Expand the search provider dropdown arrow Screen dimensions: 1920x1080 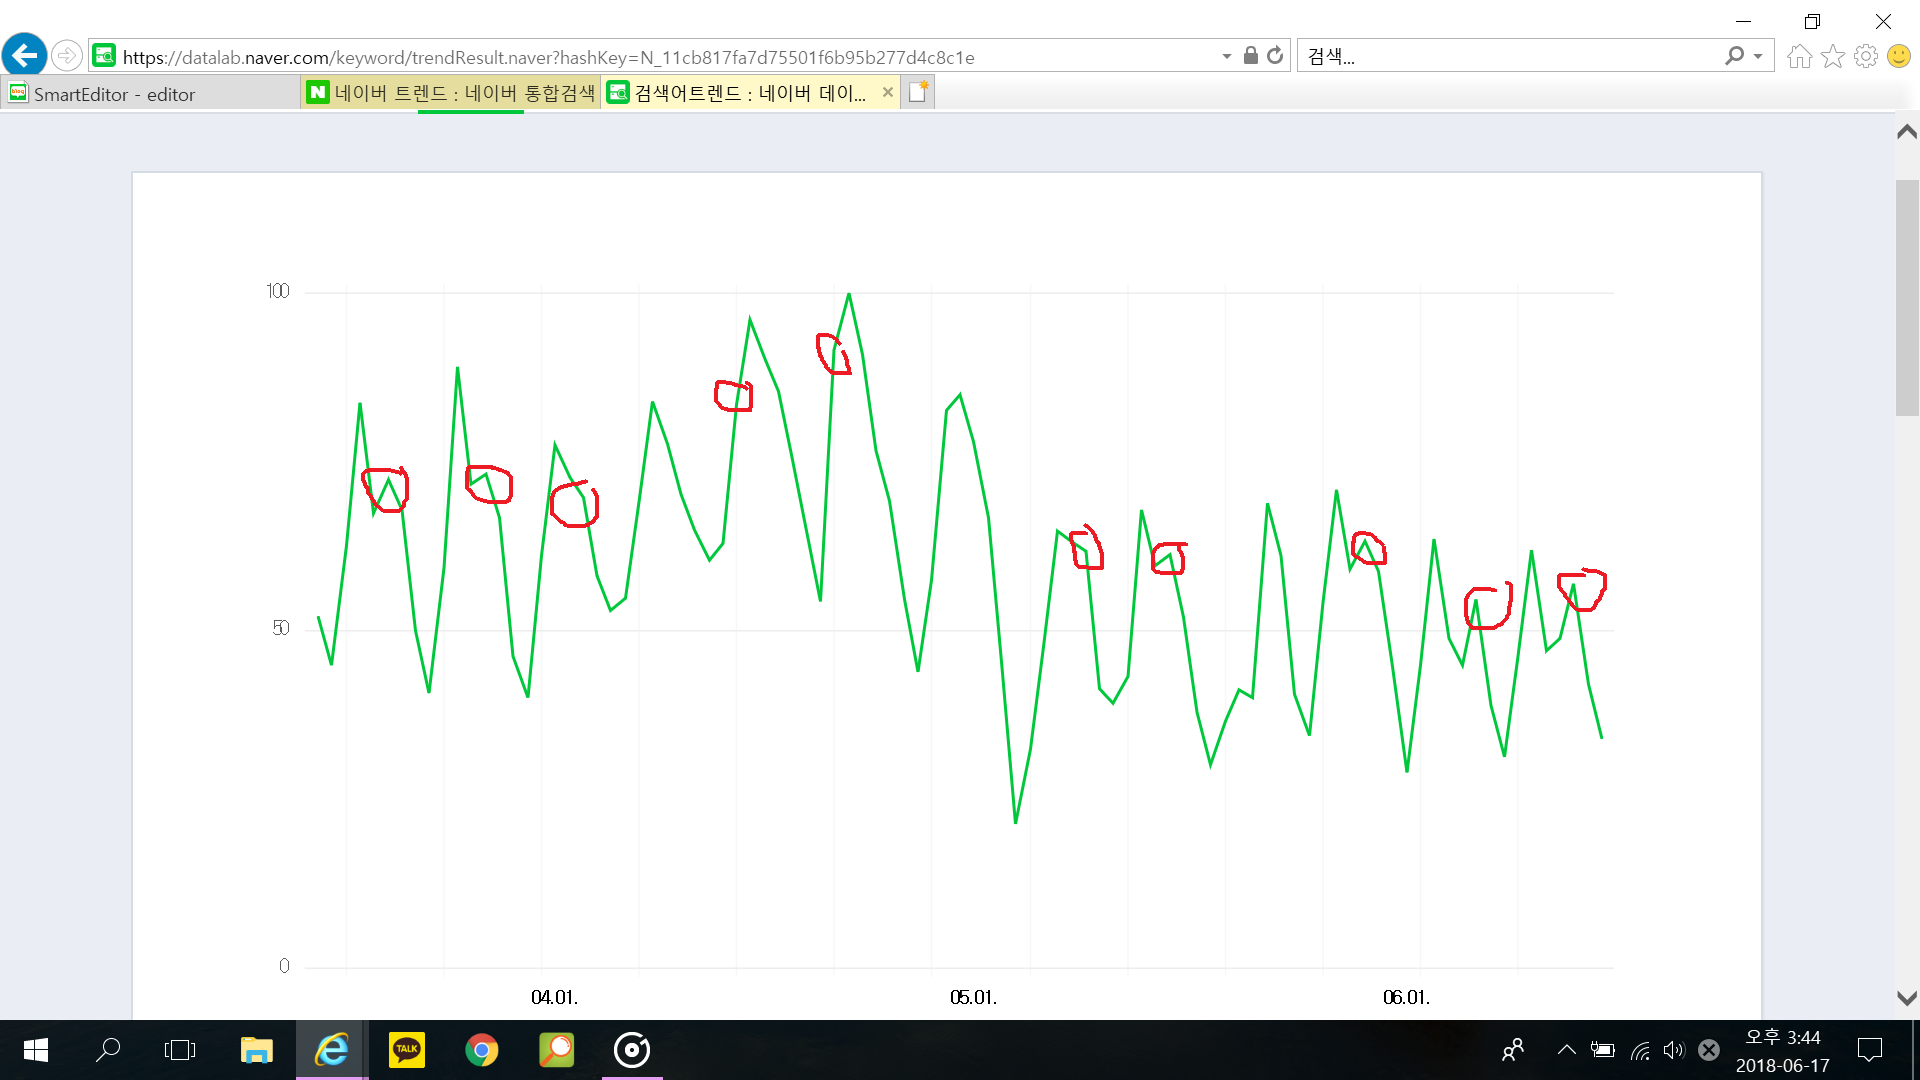(1758, 56)
